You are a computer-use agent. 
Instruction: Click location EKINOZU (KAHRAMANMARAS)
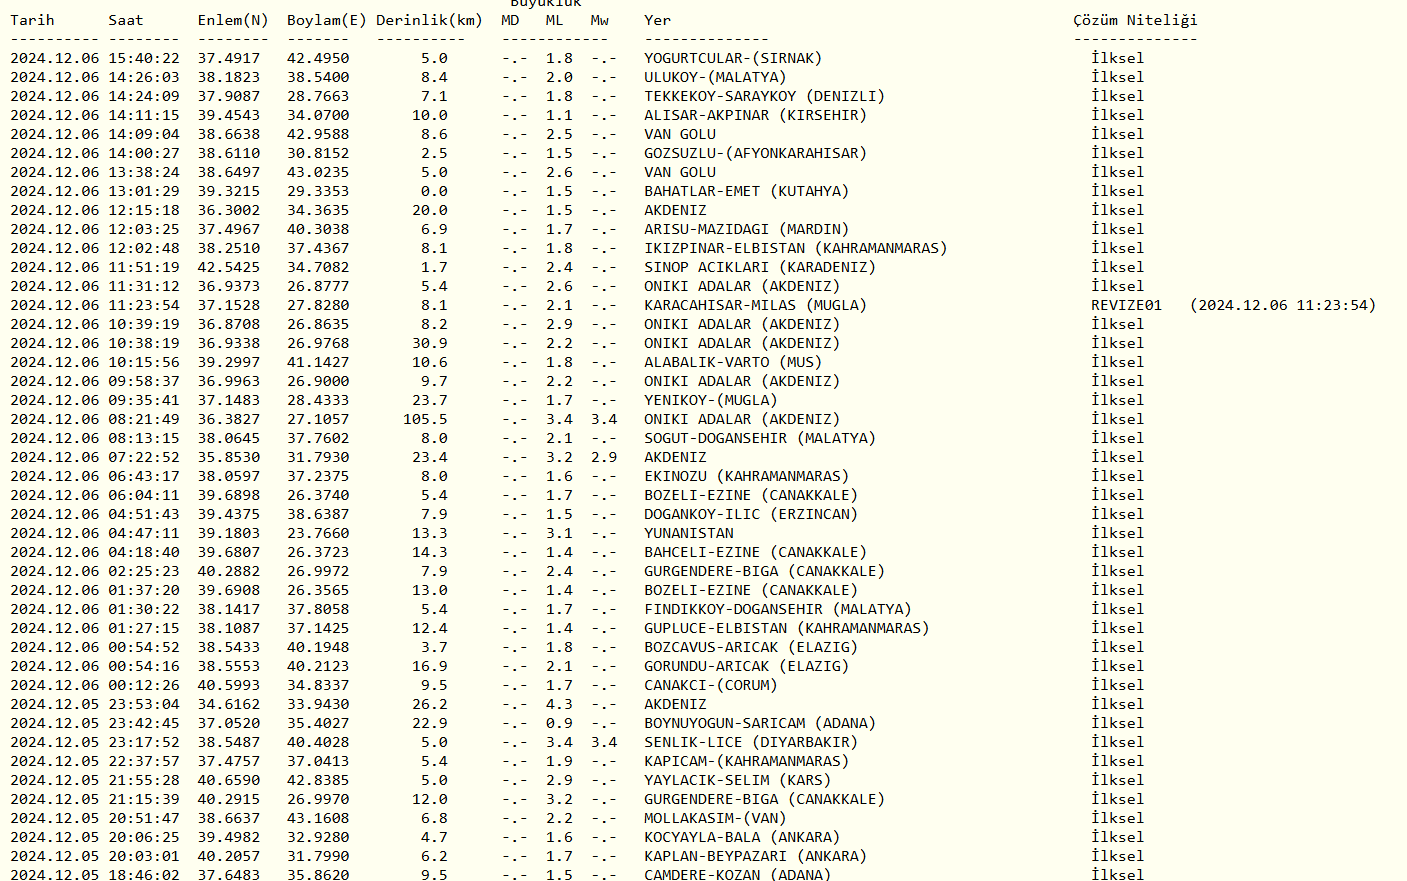[x=746, y=476]
